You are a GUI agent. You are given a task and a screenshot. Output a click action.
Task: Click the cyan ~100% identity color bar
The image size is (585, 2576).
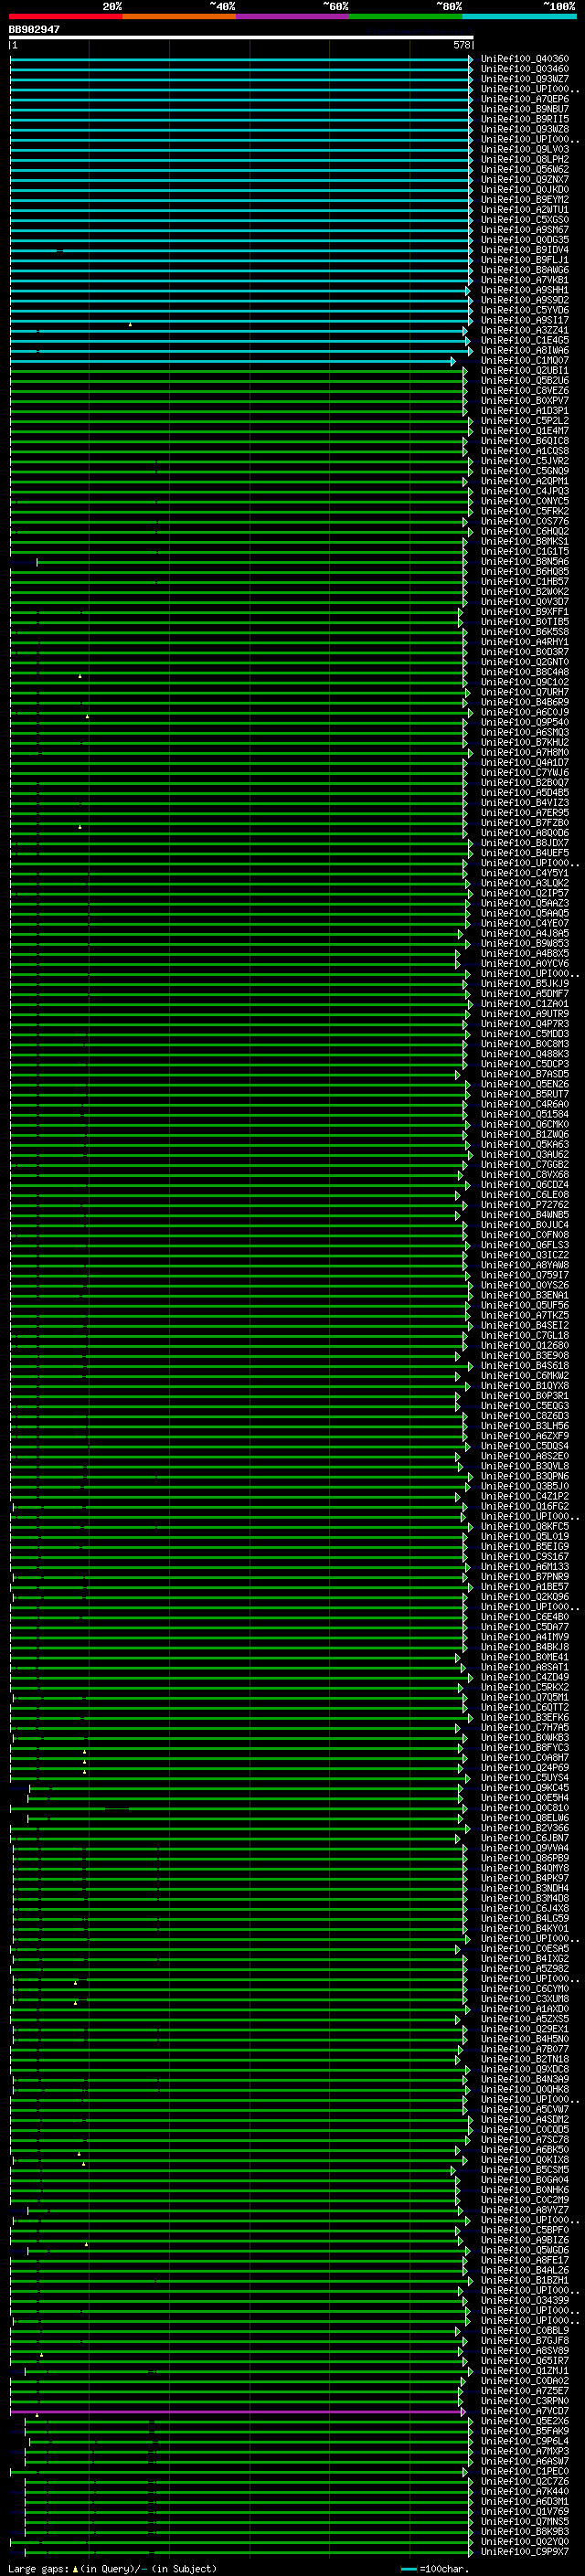519,16
